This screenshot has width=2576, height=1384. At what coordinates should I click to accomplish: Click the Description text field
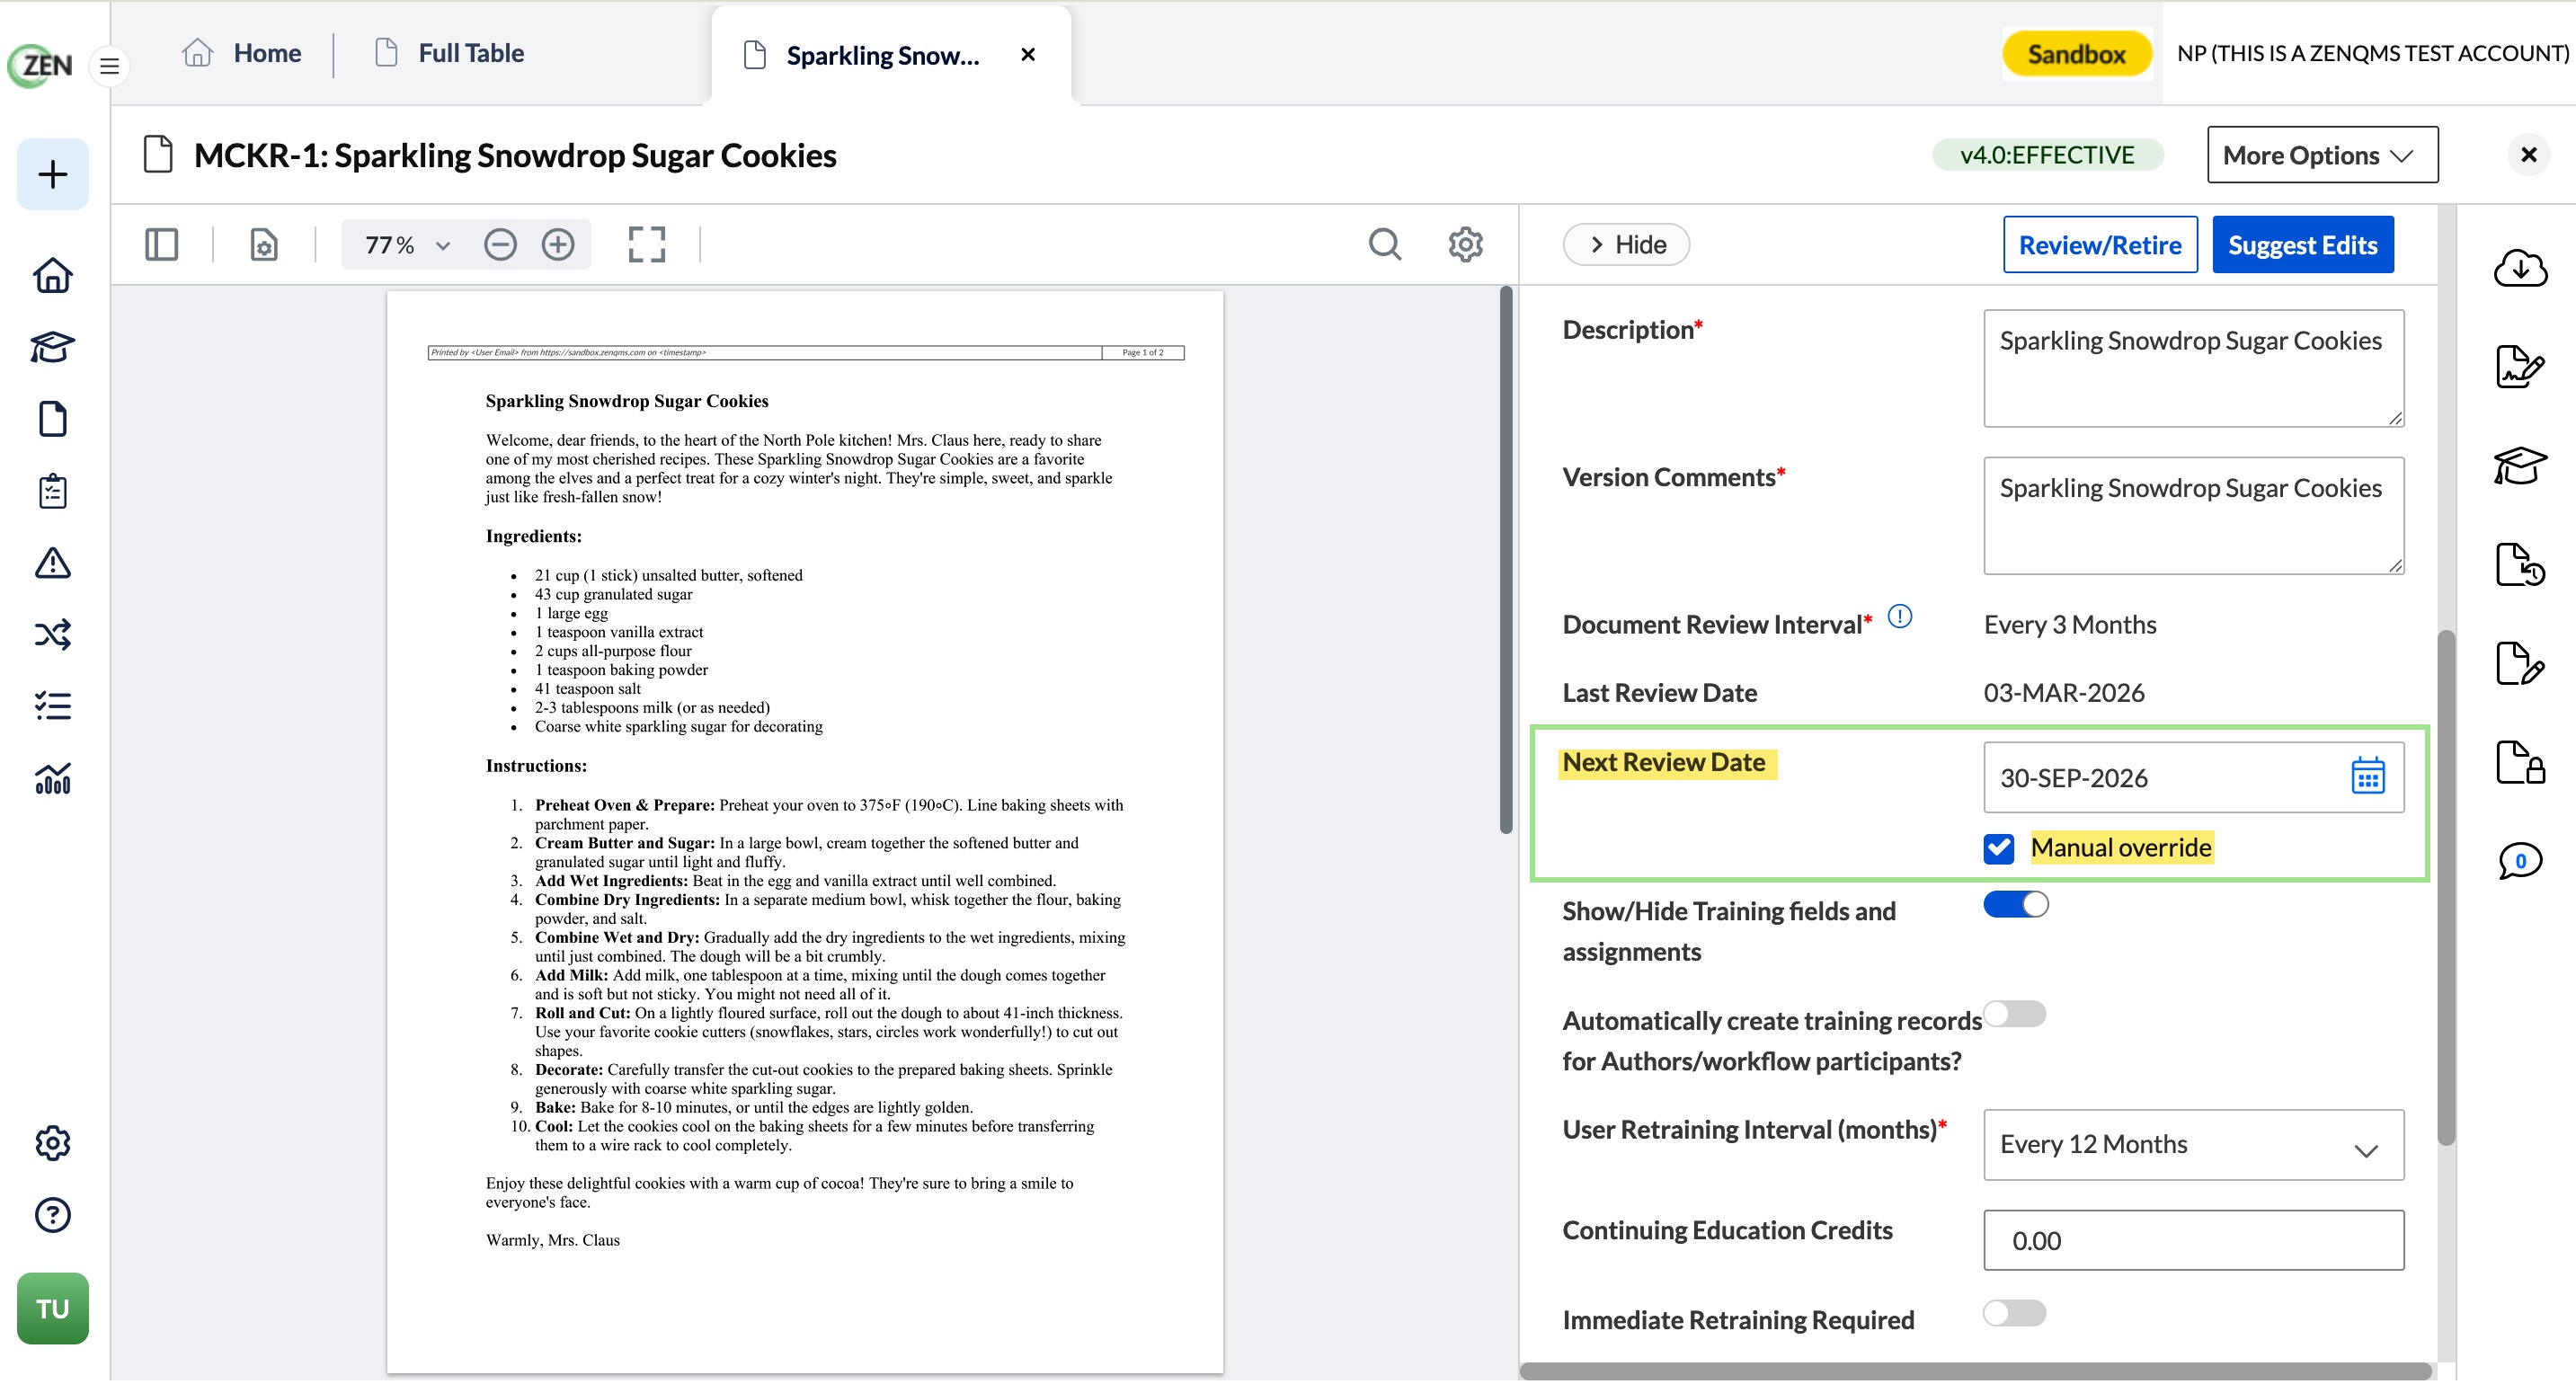(x=2193, y=368)
